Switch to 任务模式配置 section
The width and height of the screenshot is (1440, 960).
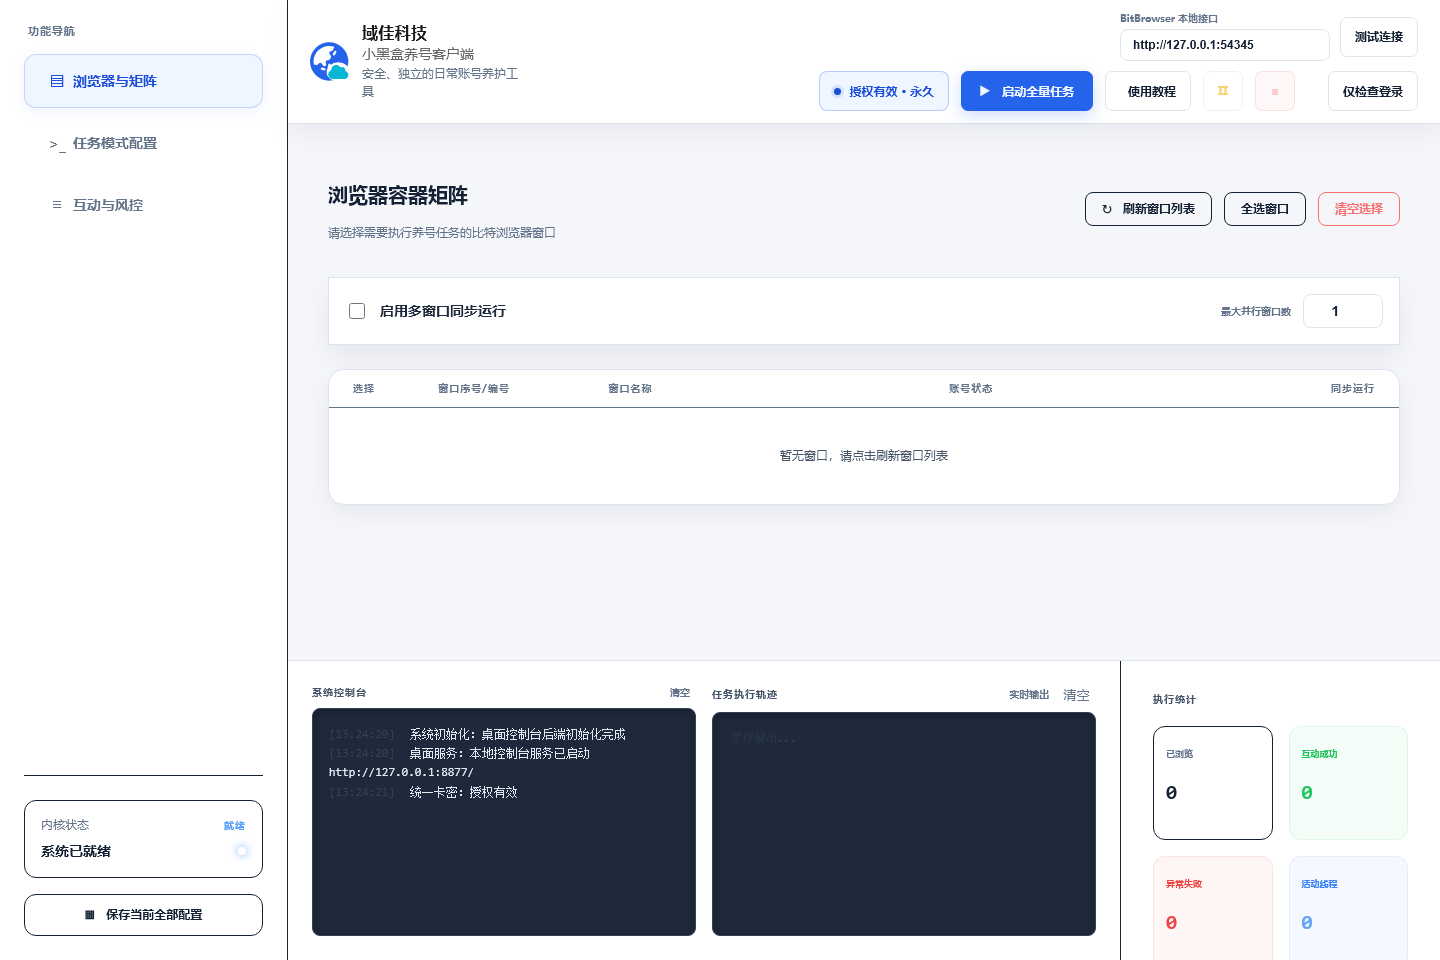pos(143,143)
